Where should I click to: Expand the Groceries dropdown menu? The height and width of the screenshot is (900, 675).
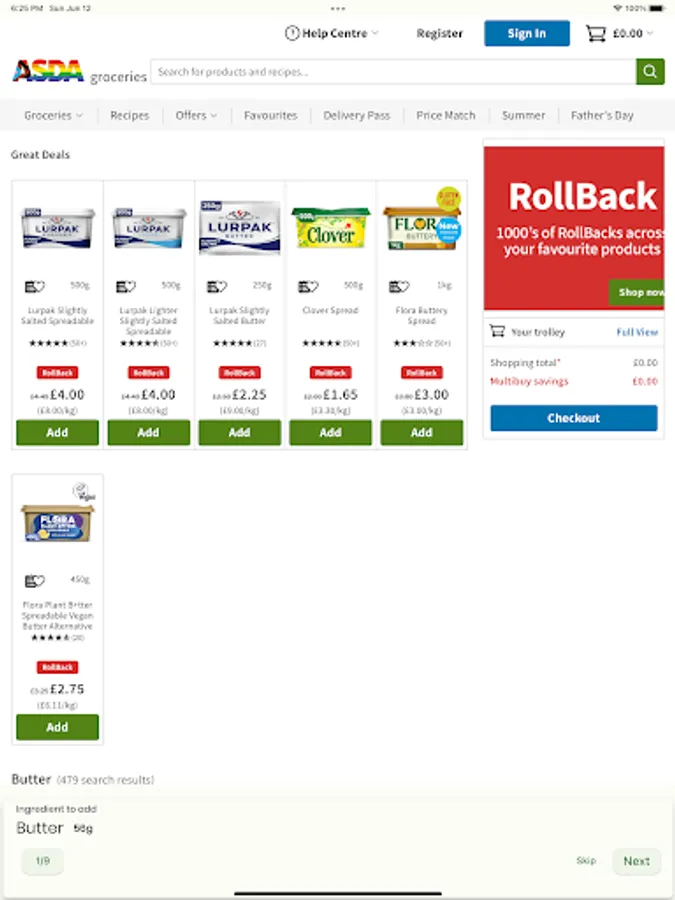click(x=53, y=115)
